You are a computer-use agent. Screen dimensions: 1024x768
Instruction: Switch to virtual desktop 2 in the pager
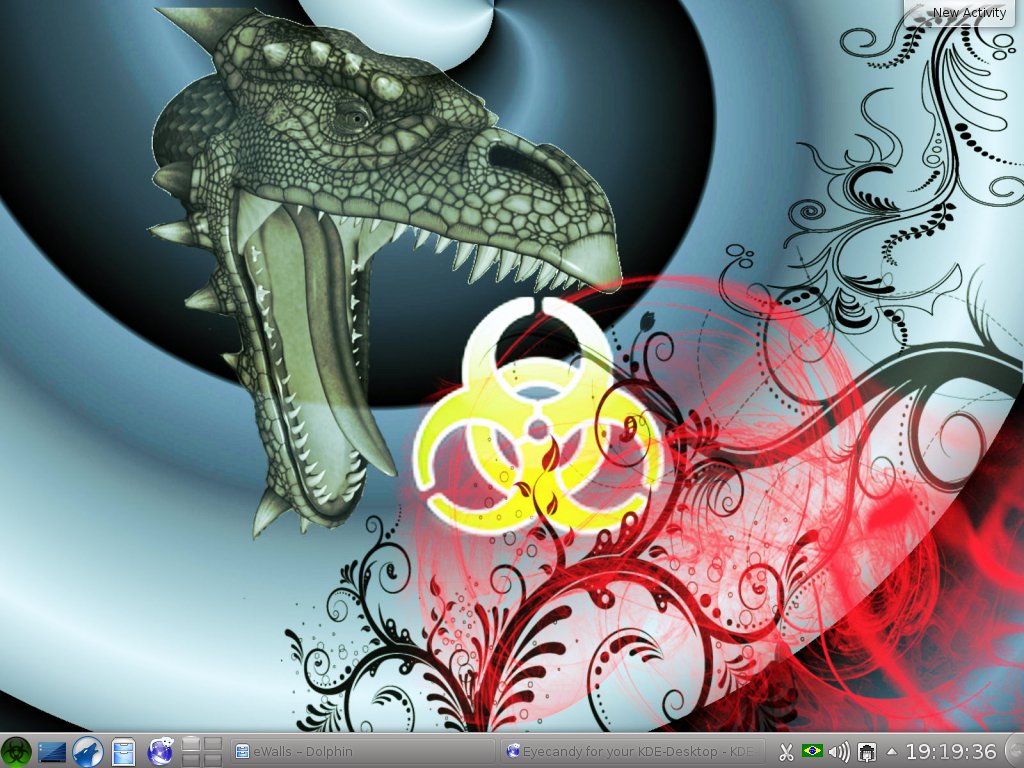click(x=212, y=743)
